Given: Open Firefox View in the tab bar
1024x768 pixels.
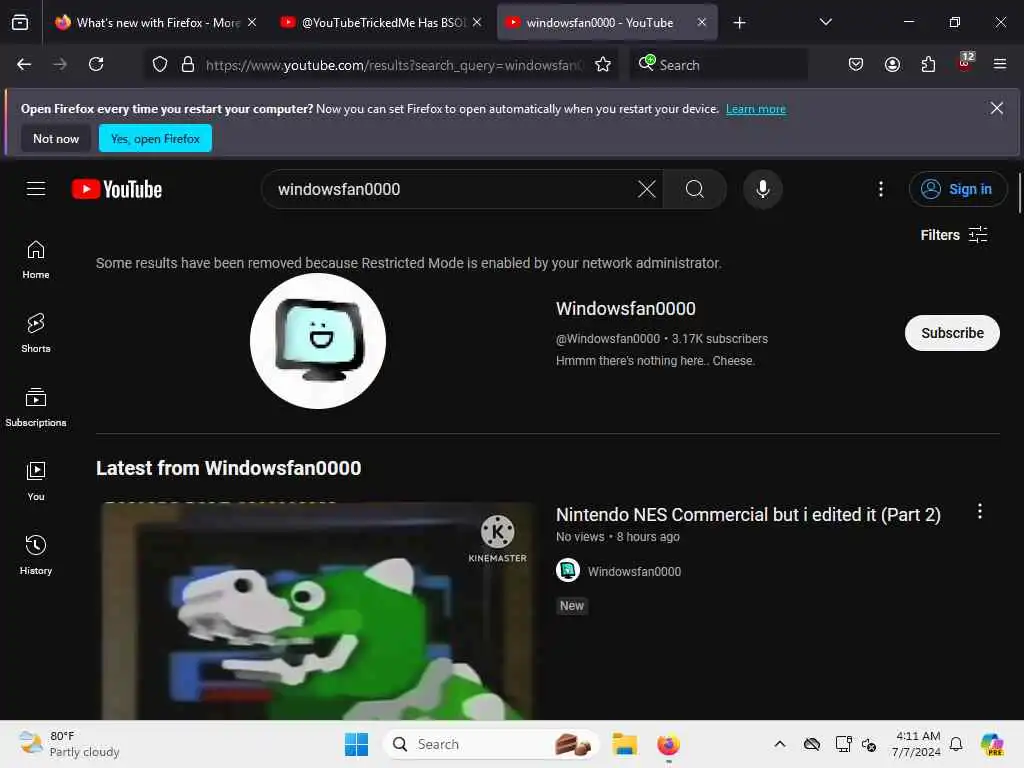Looking at the screenshot, I should coord(20,23).
